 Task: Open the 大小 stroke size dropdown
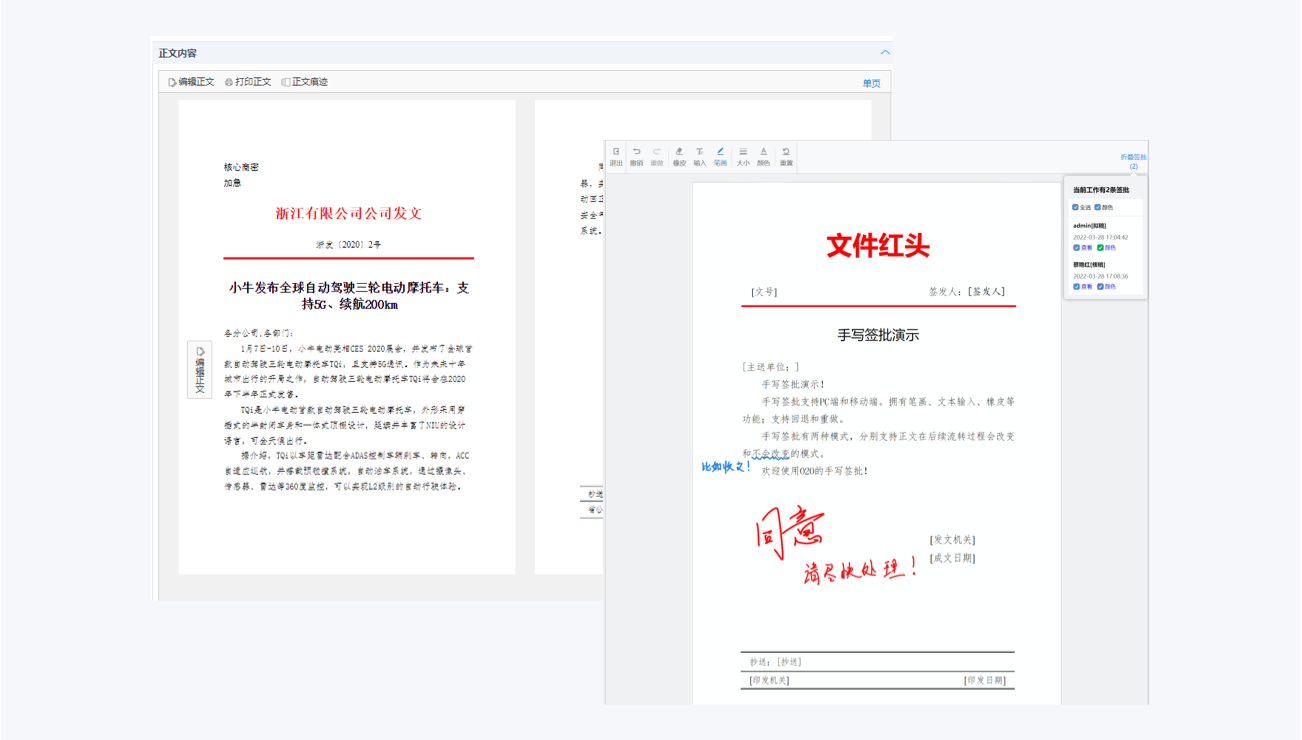click(743, 156)
